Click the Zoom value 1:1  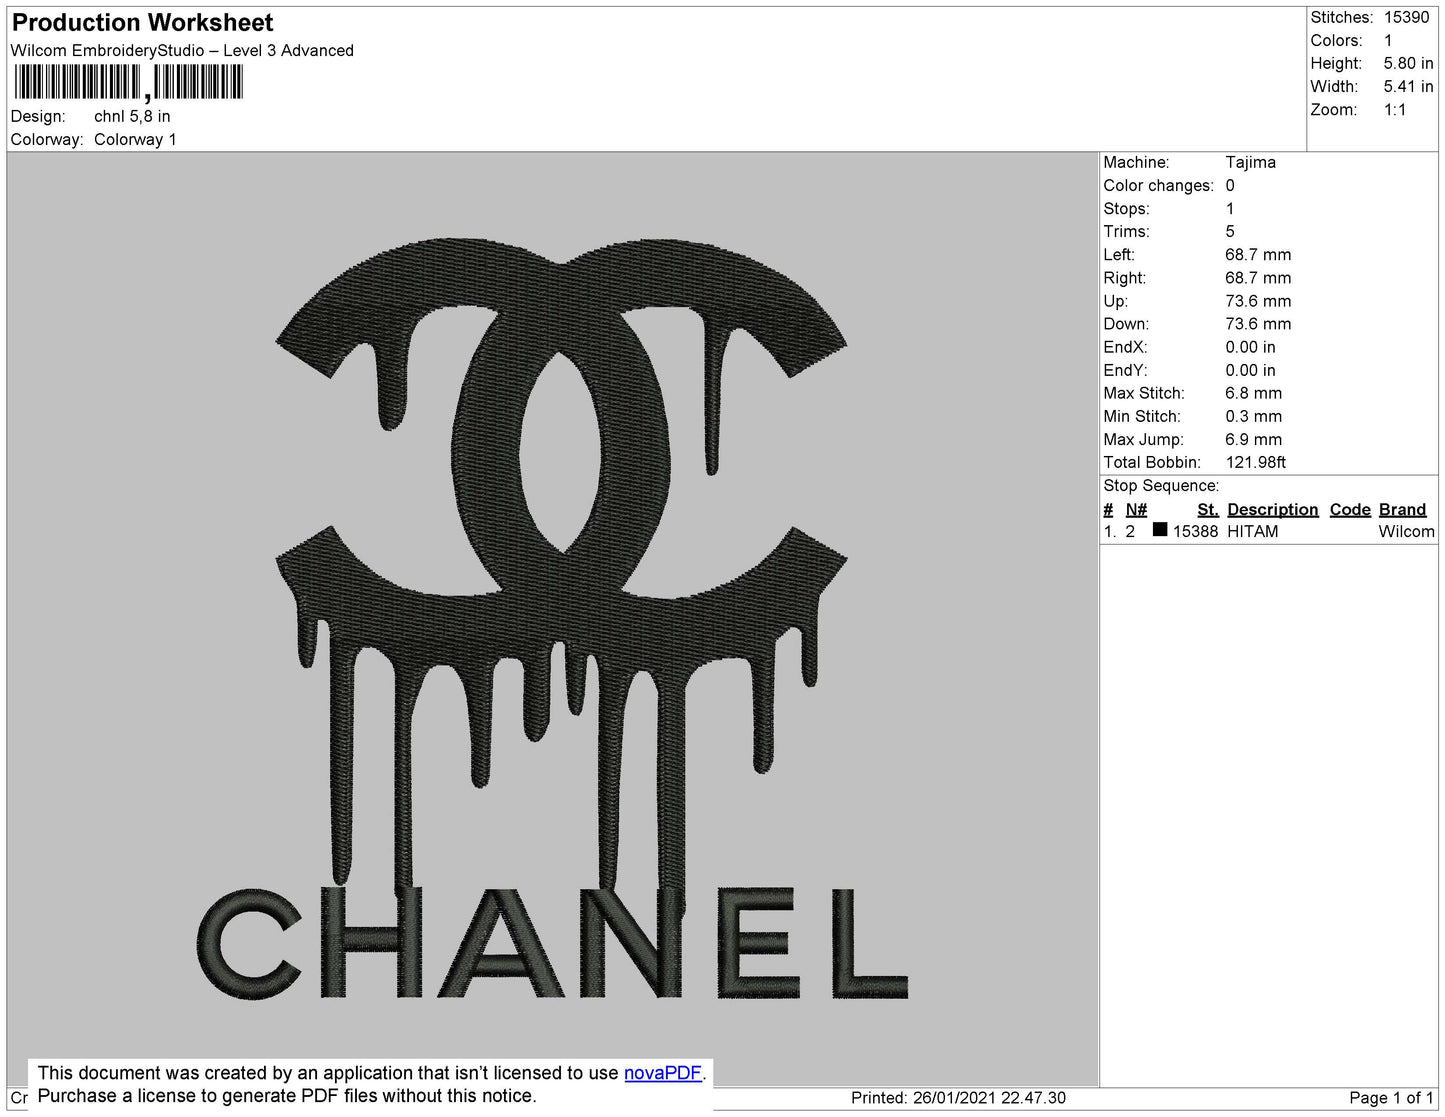click(x=1395, y=110)
